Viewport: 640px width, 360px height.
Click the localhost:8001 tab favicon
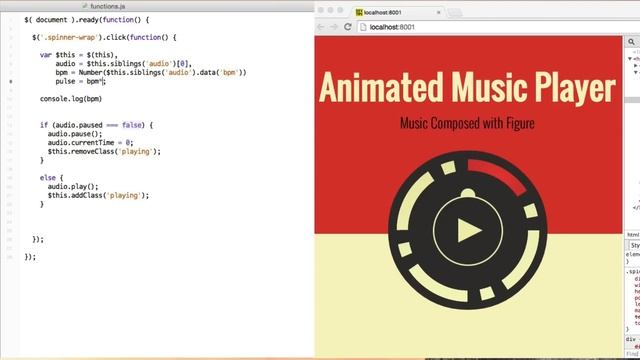(x=359, y=13)
